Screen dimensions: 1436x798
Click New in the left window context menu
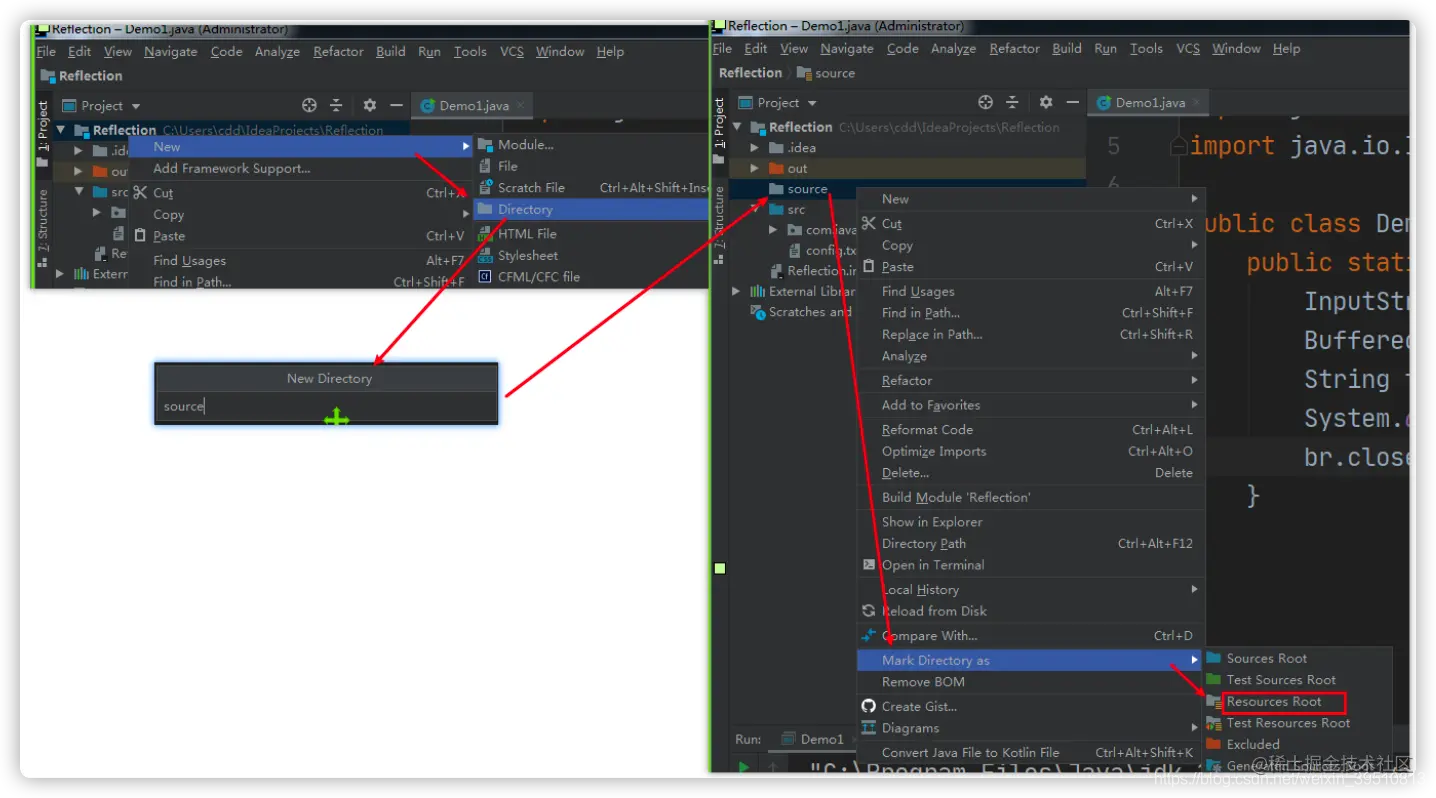pyautogui.click(x=301, y=146)
